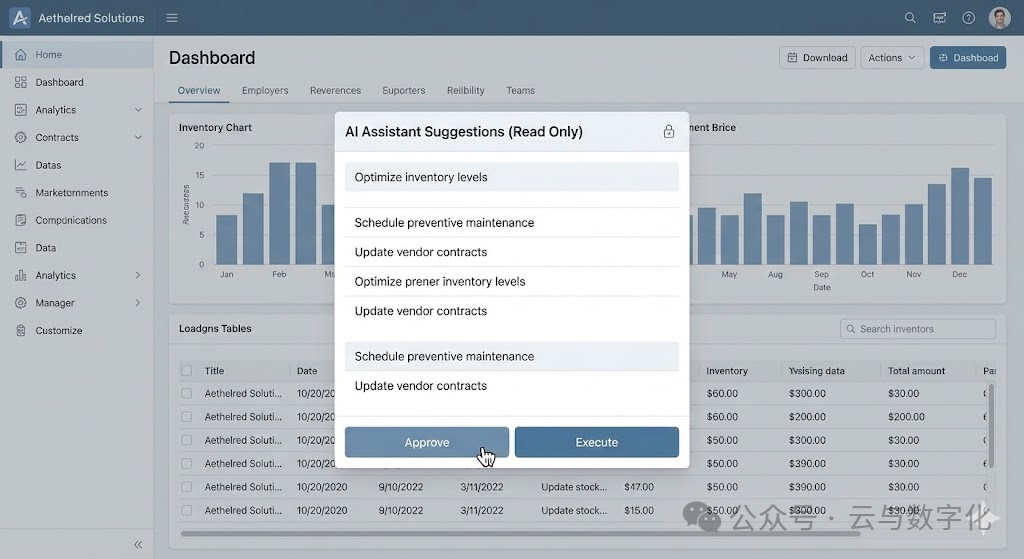Click the Compunications icon in sidebar
Viewport: 1024px width, 559px height.
pos(21,220)
